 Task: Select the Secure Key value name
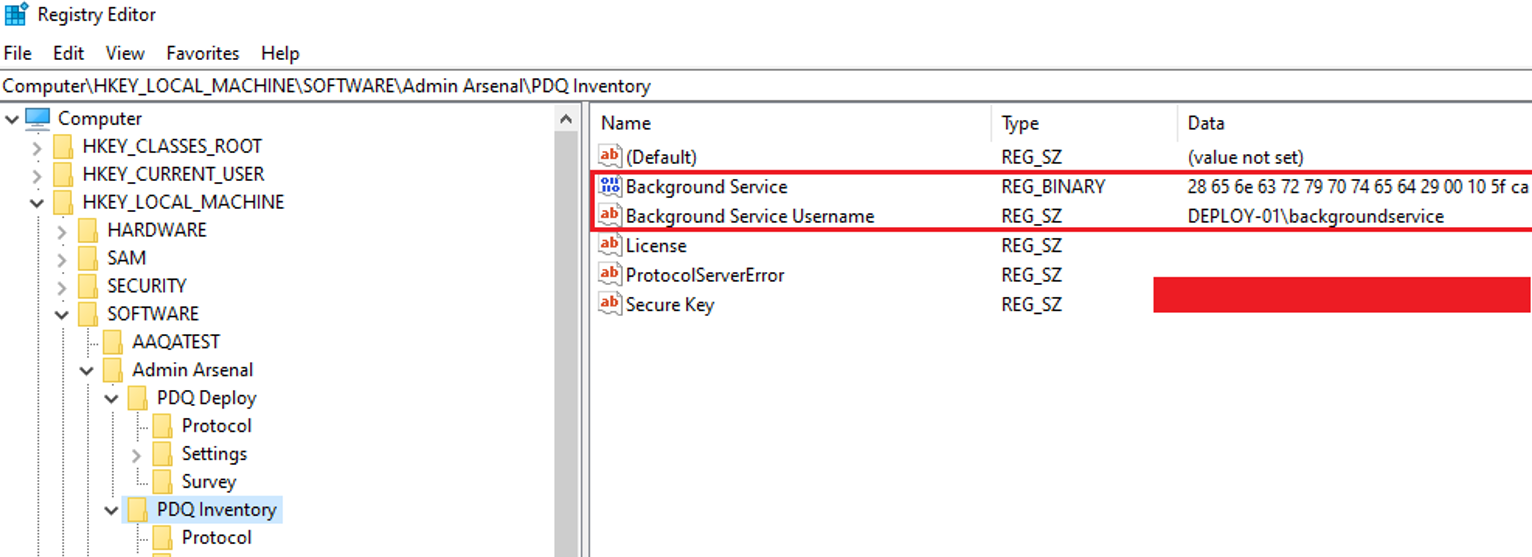point(670,305)
